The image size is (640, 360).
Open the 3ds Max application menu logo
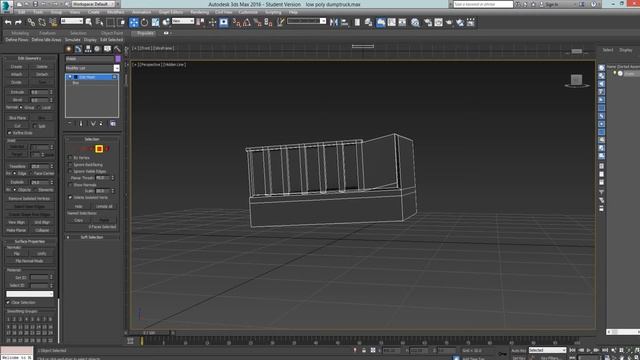pyautogui.click(x=7, y=6)
